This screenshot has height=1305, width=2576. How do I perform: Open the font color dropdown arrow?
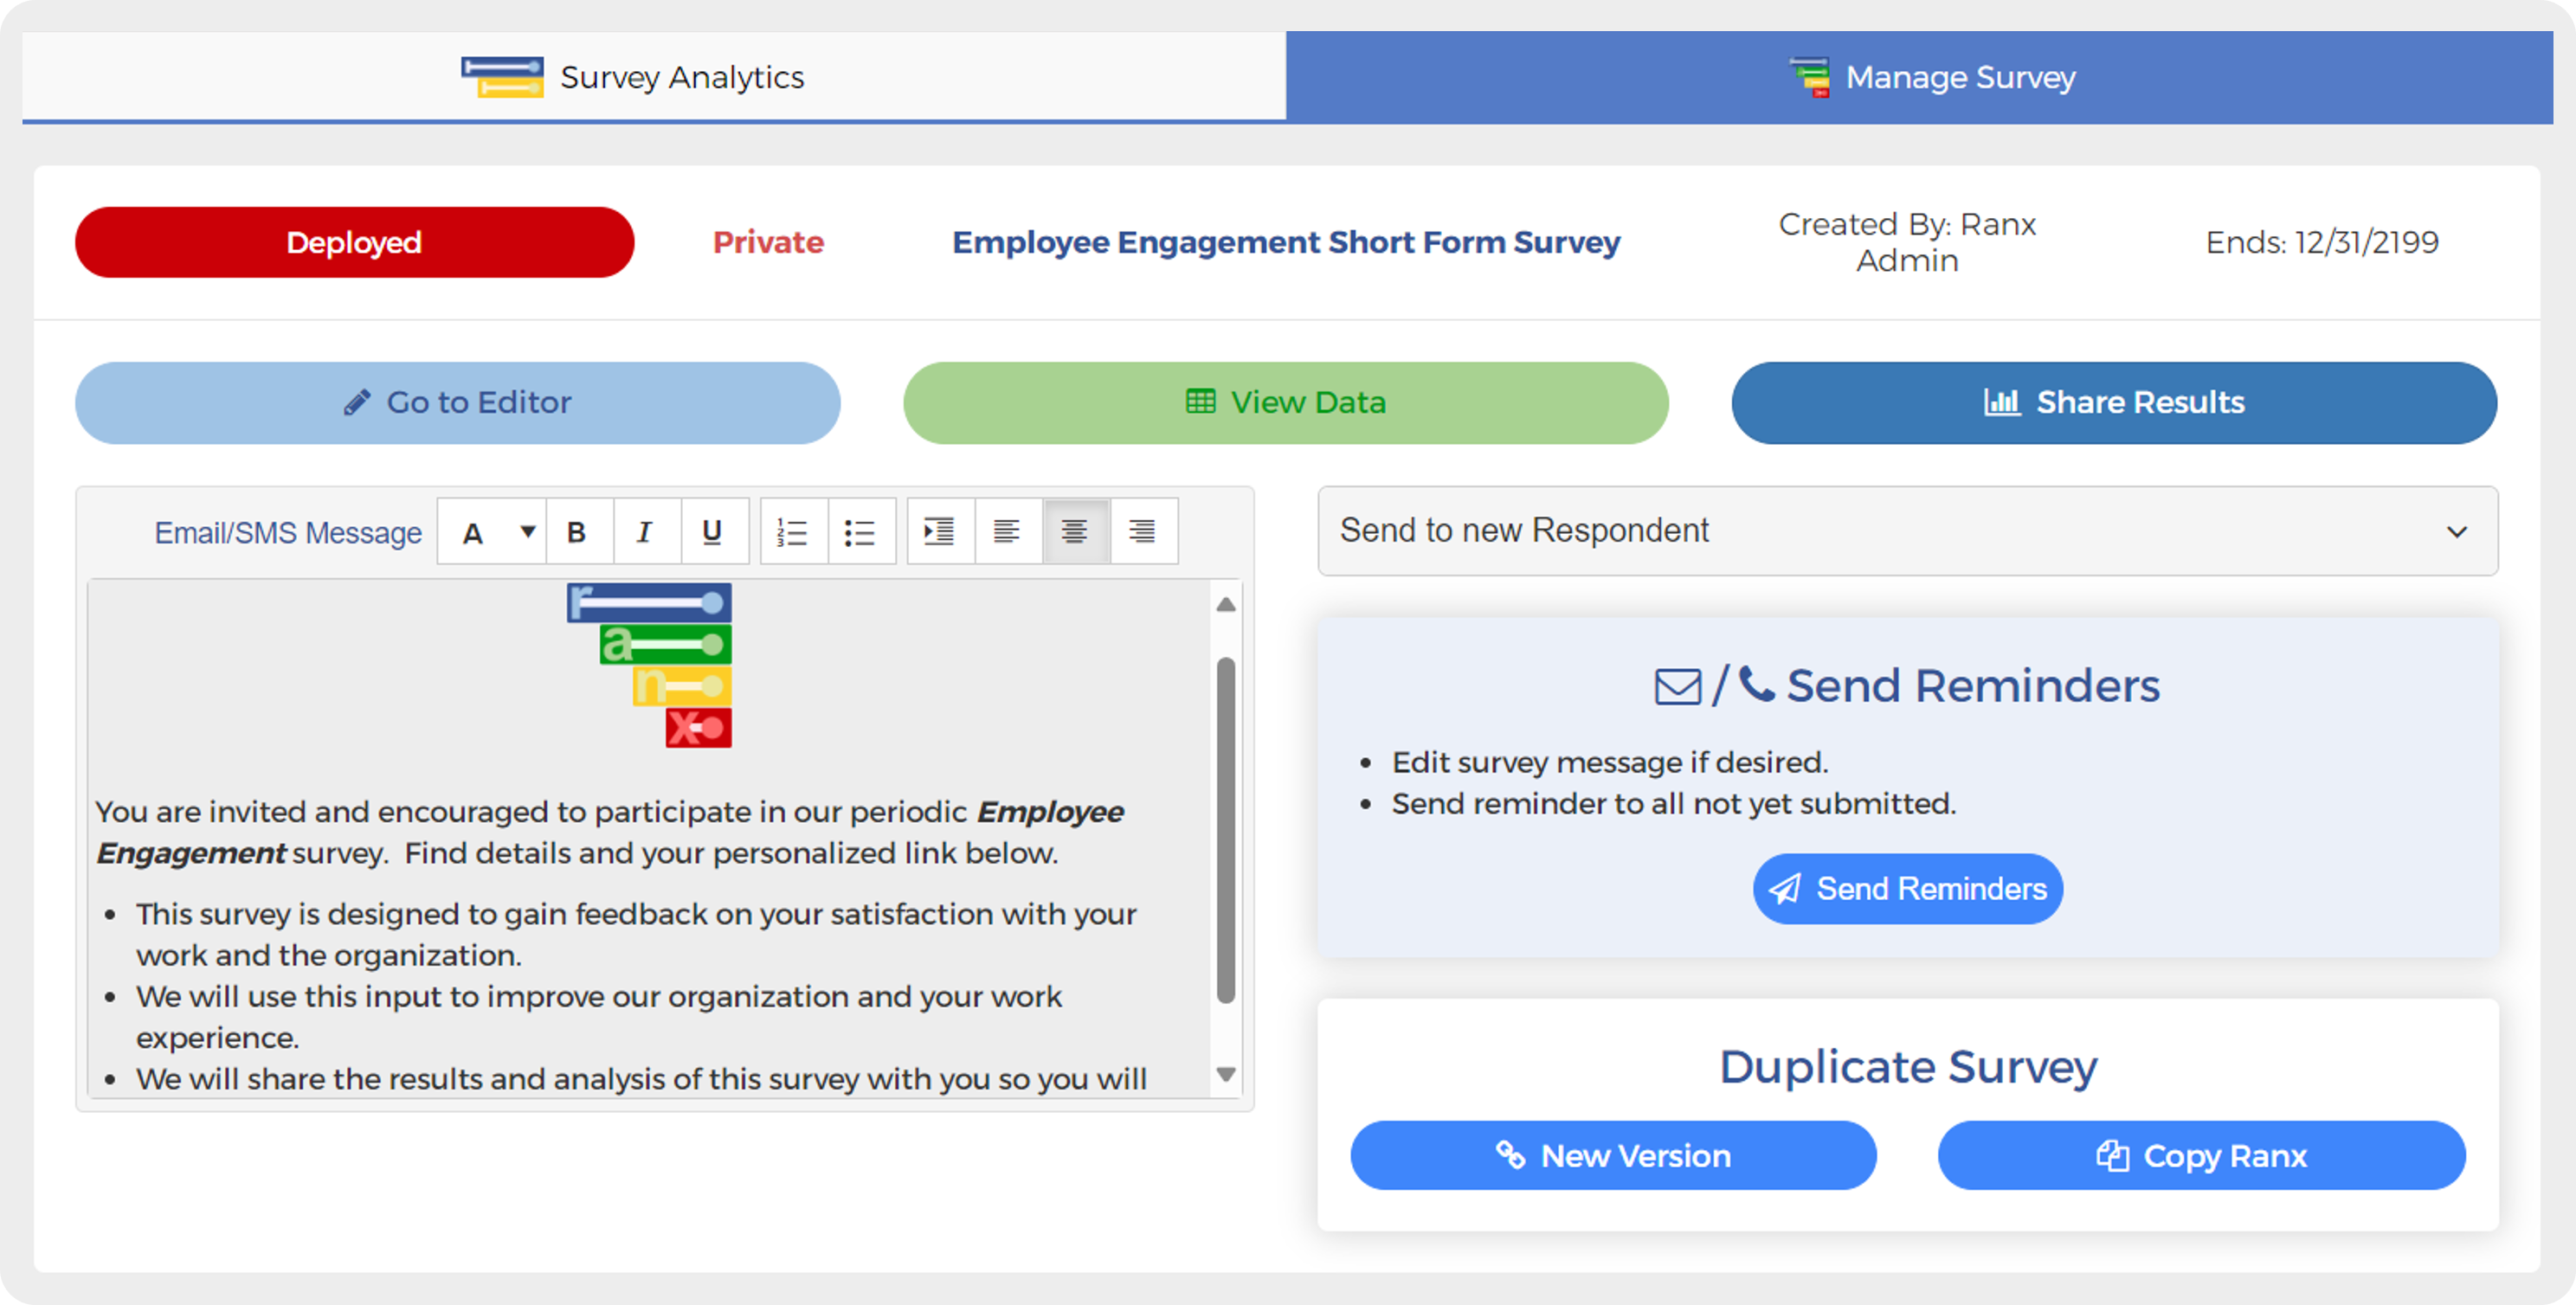pos(527,532)
